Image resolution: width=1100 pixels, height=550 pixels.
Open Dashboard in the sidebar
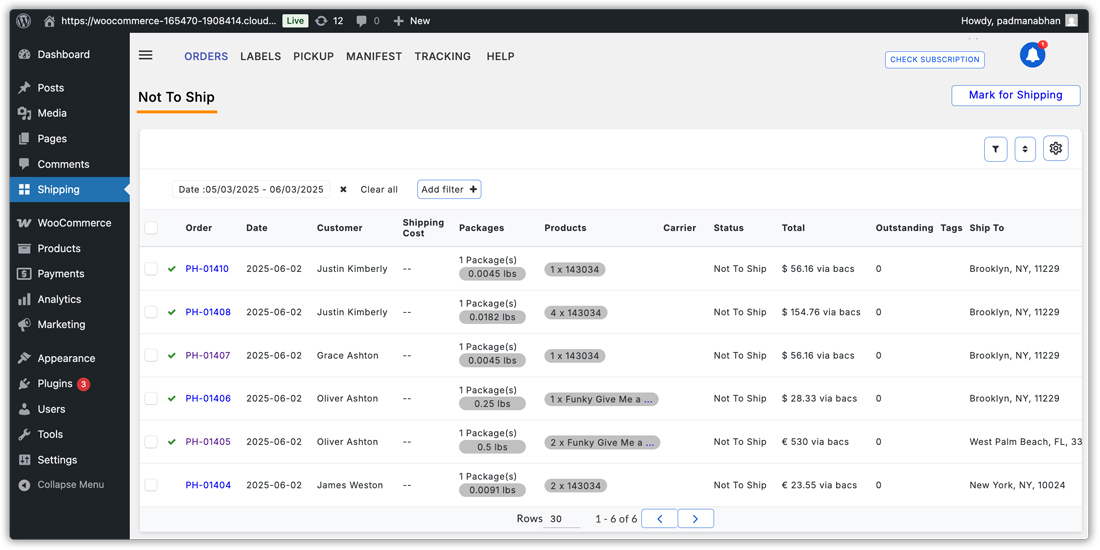coord(69,54)
